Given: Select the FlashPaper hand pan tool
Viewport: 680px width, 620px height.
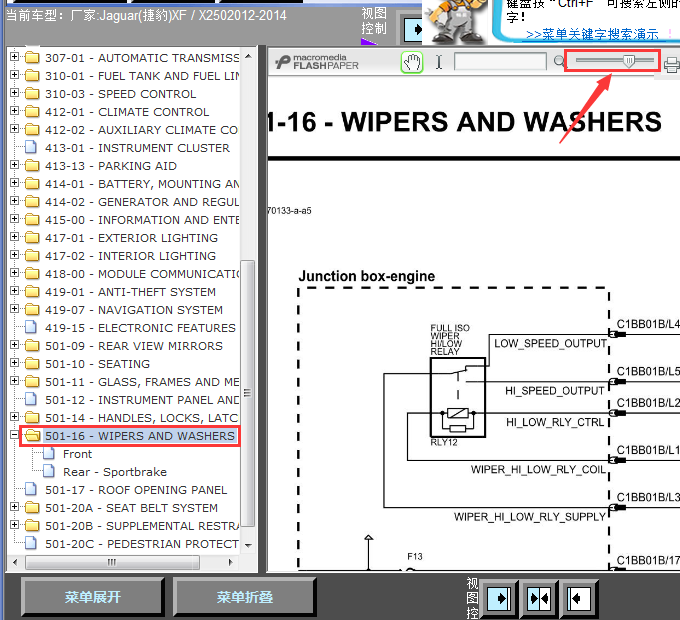Looking at the screenshot, I should click(x=412, y=62).
